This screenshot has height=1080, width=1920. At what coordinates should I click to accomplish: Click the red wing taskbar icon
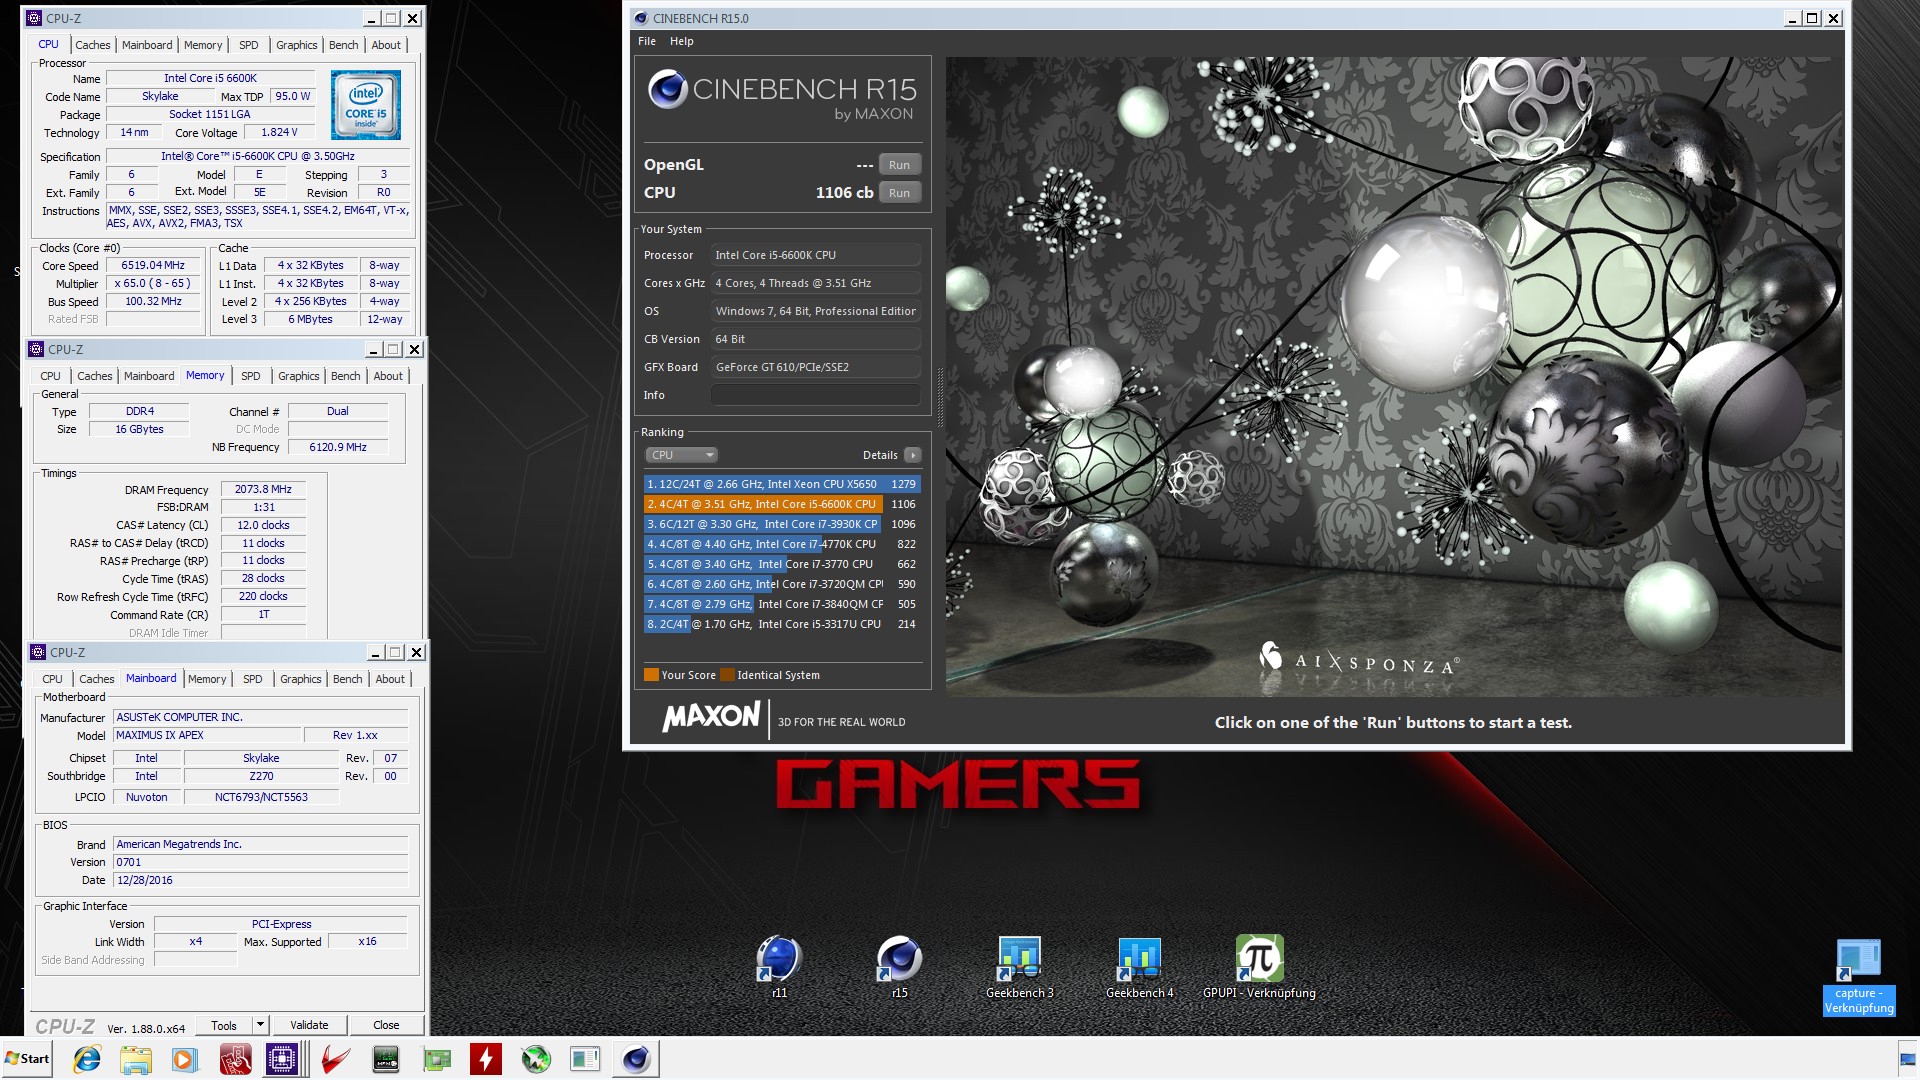(336, 1059)
